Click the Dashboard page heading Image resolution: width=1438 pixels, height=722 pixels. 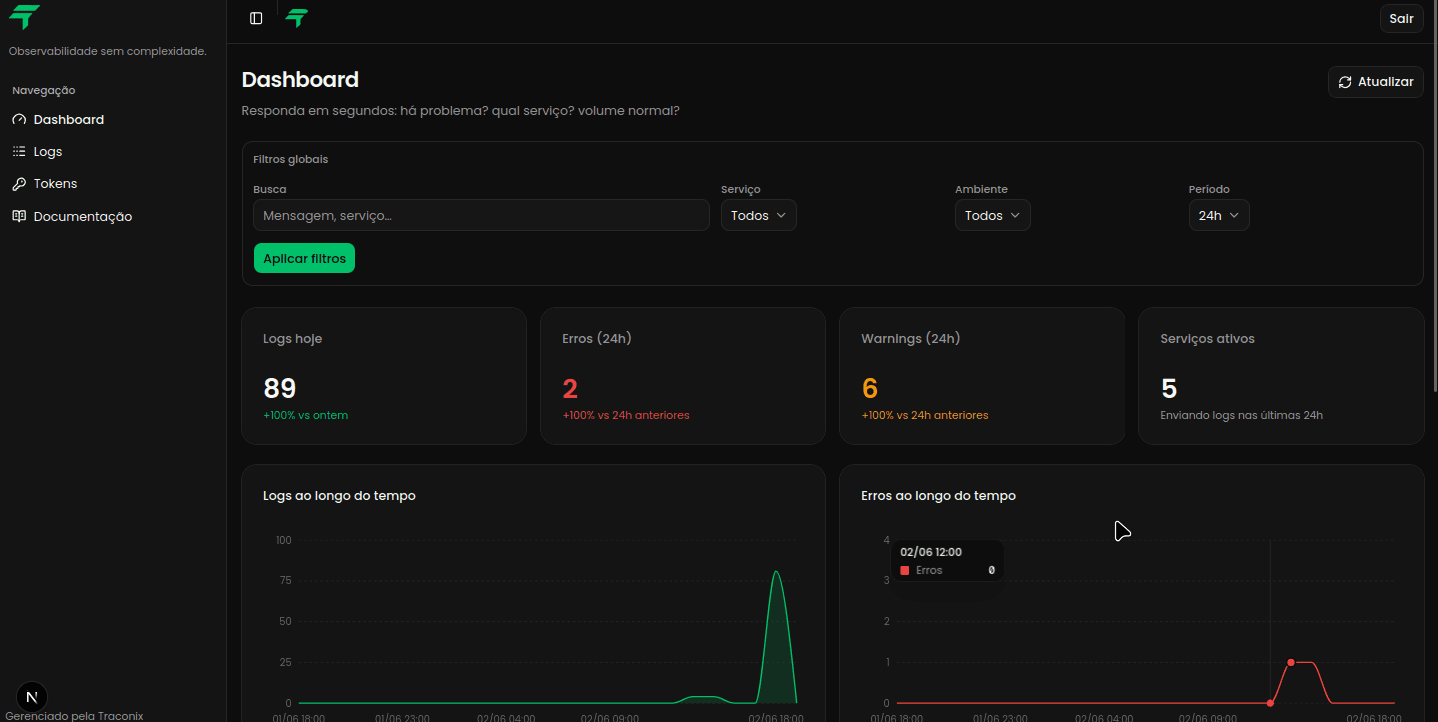click(300, 80)
